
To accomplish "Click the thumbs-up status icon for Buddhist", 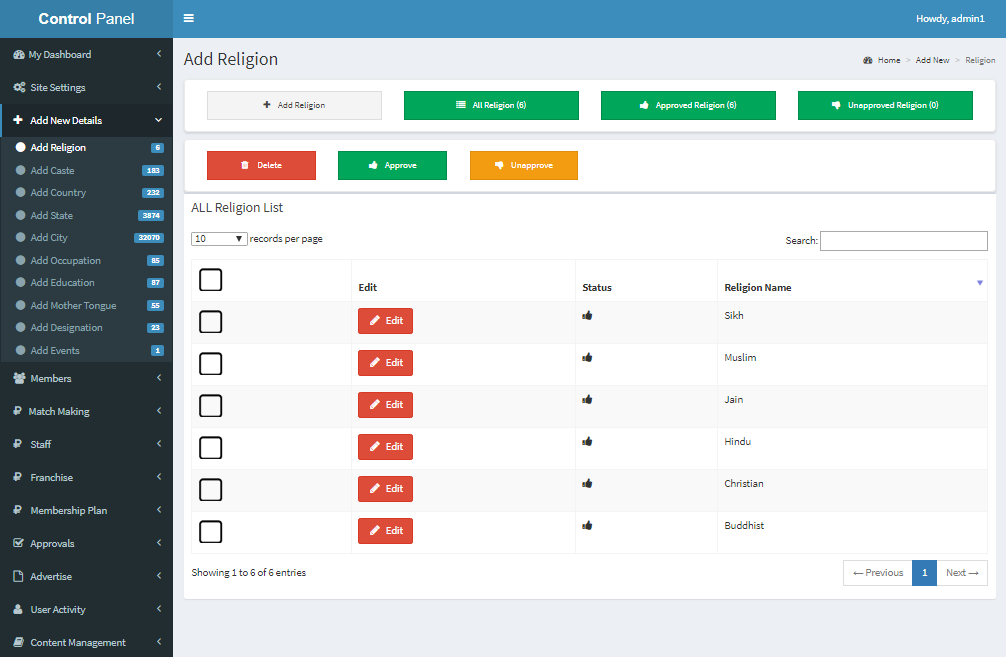I will [587, 525].
